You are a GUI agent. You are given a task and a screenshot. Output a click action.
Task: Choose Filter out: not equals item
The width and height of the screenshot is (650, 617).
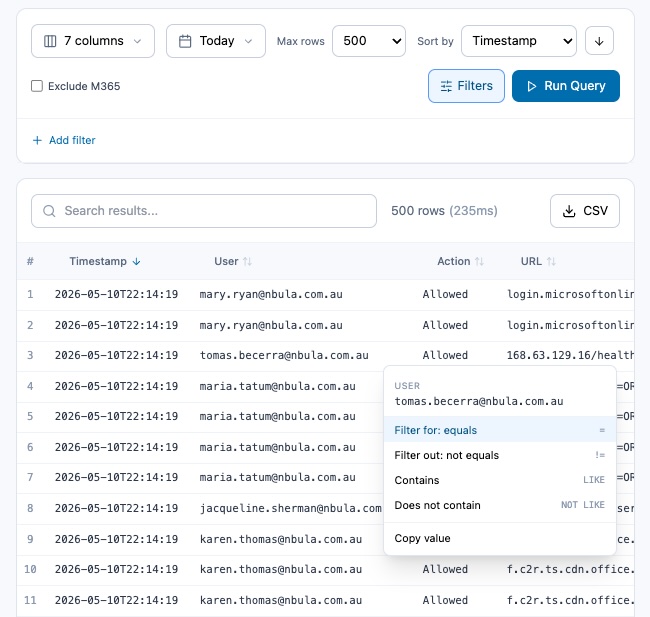pos(500,455)
